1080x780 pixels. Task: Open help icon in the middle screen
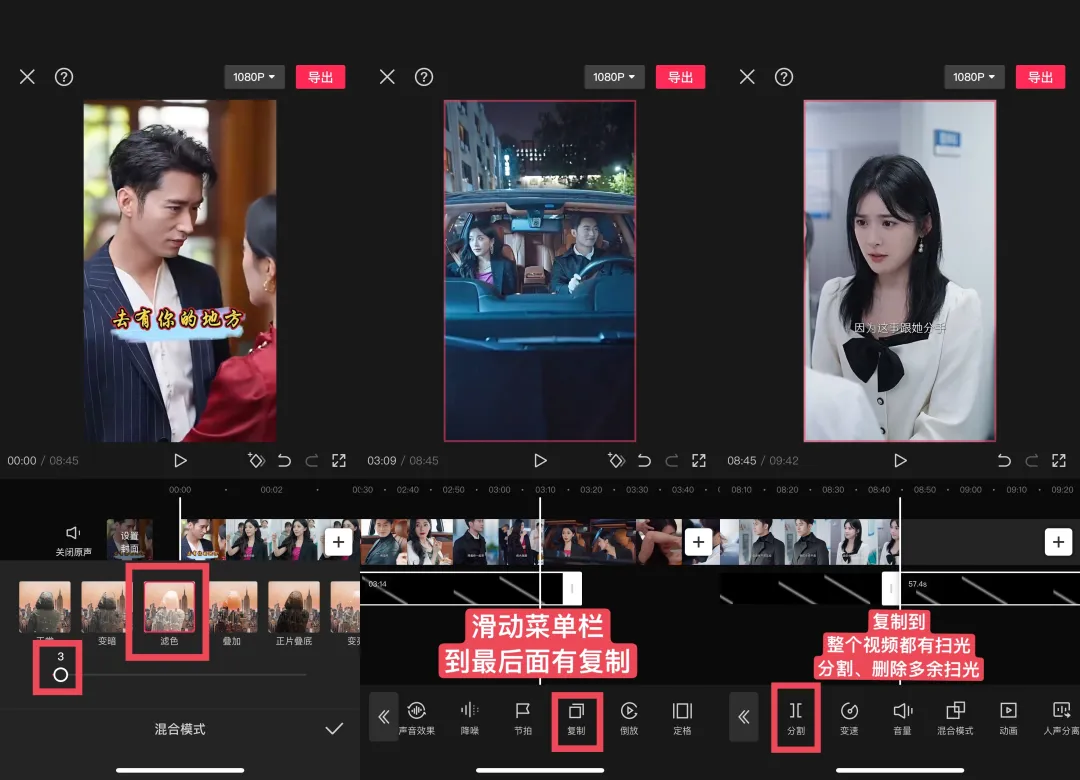[x=424, y=77]
